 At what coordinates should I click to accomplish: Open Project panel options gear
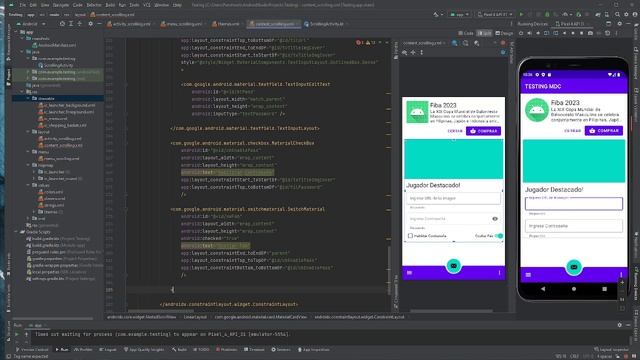[90, 24]
